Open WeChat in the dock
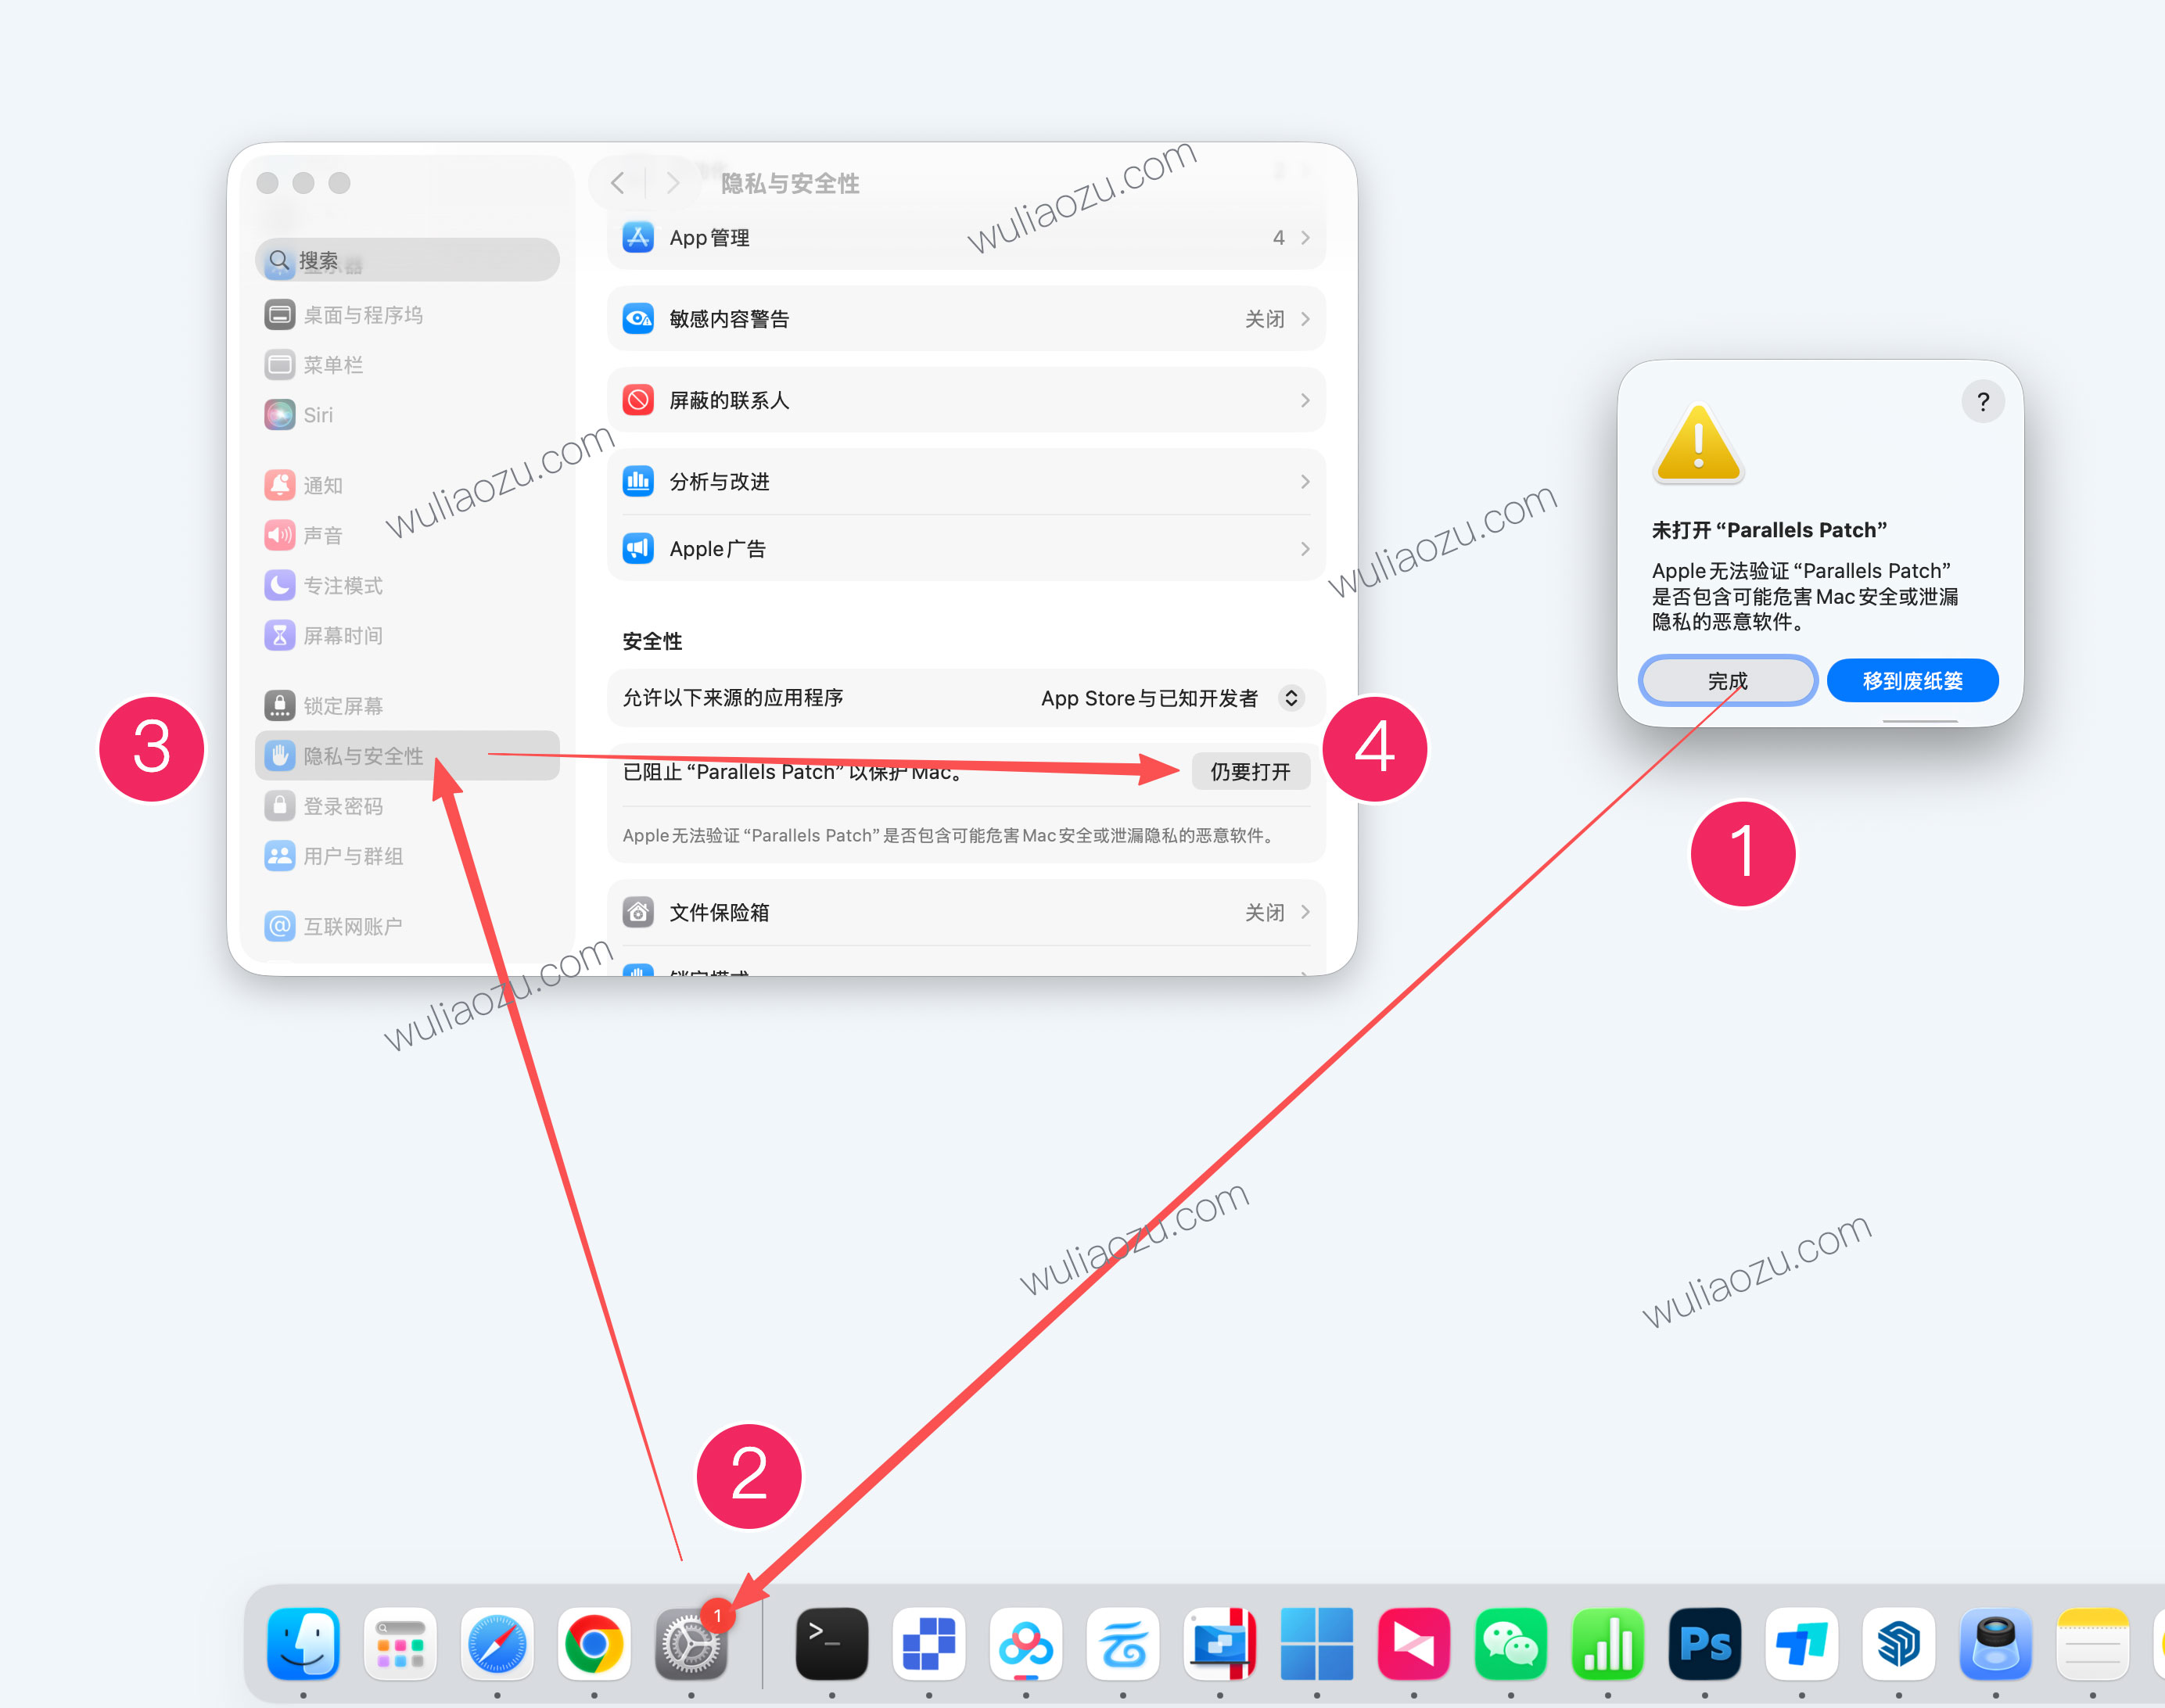The width and height of the screenshot is (2165, 1708). pyautogui.click(x=1510, y=1644)
